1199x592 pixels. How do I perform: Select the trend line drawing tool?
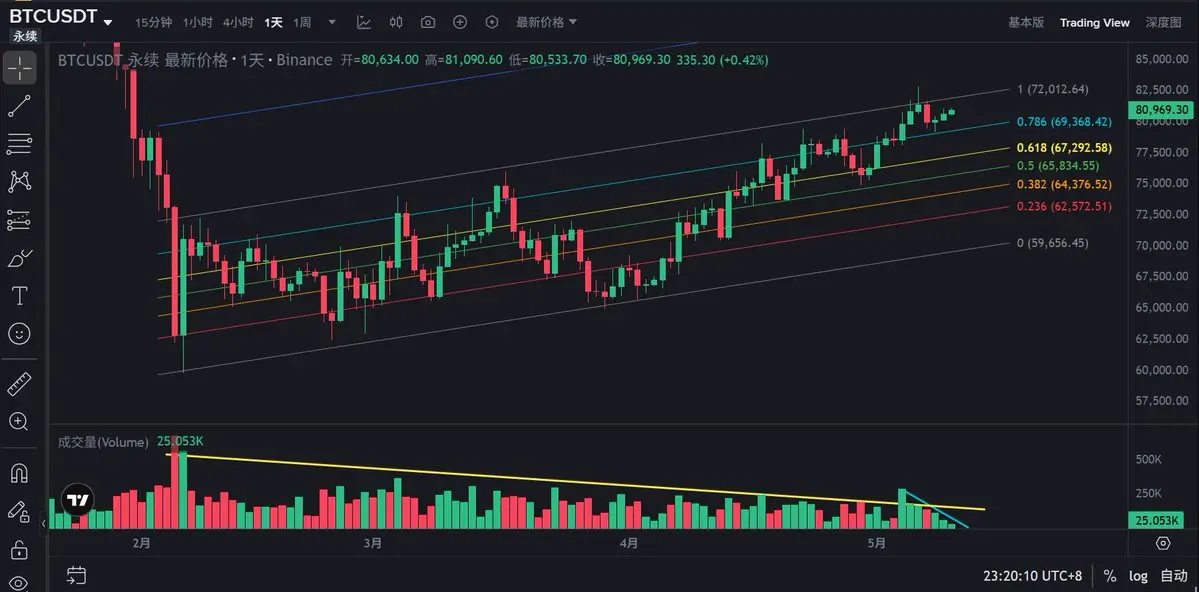pyautogui.click(x=20, y=106)
